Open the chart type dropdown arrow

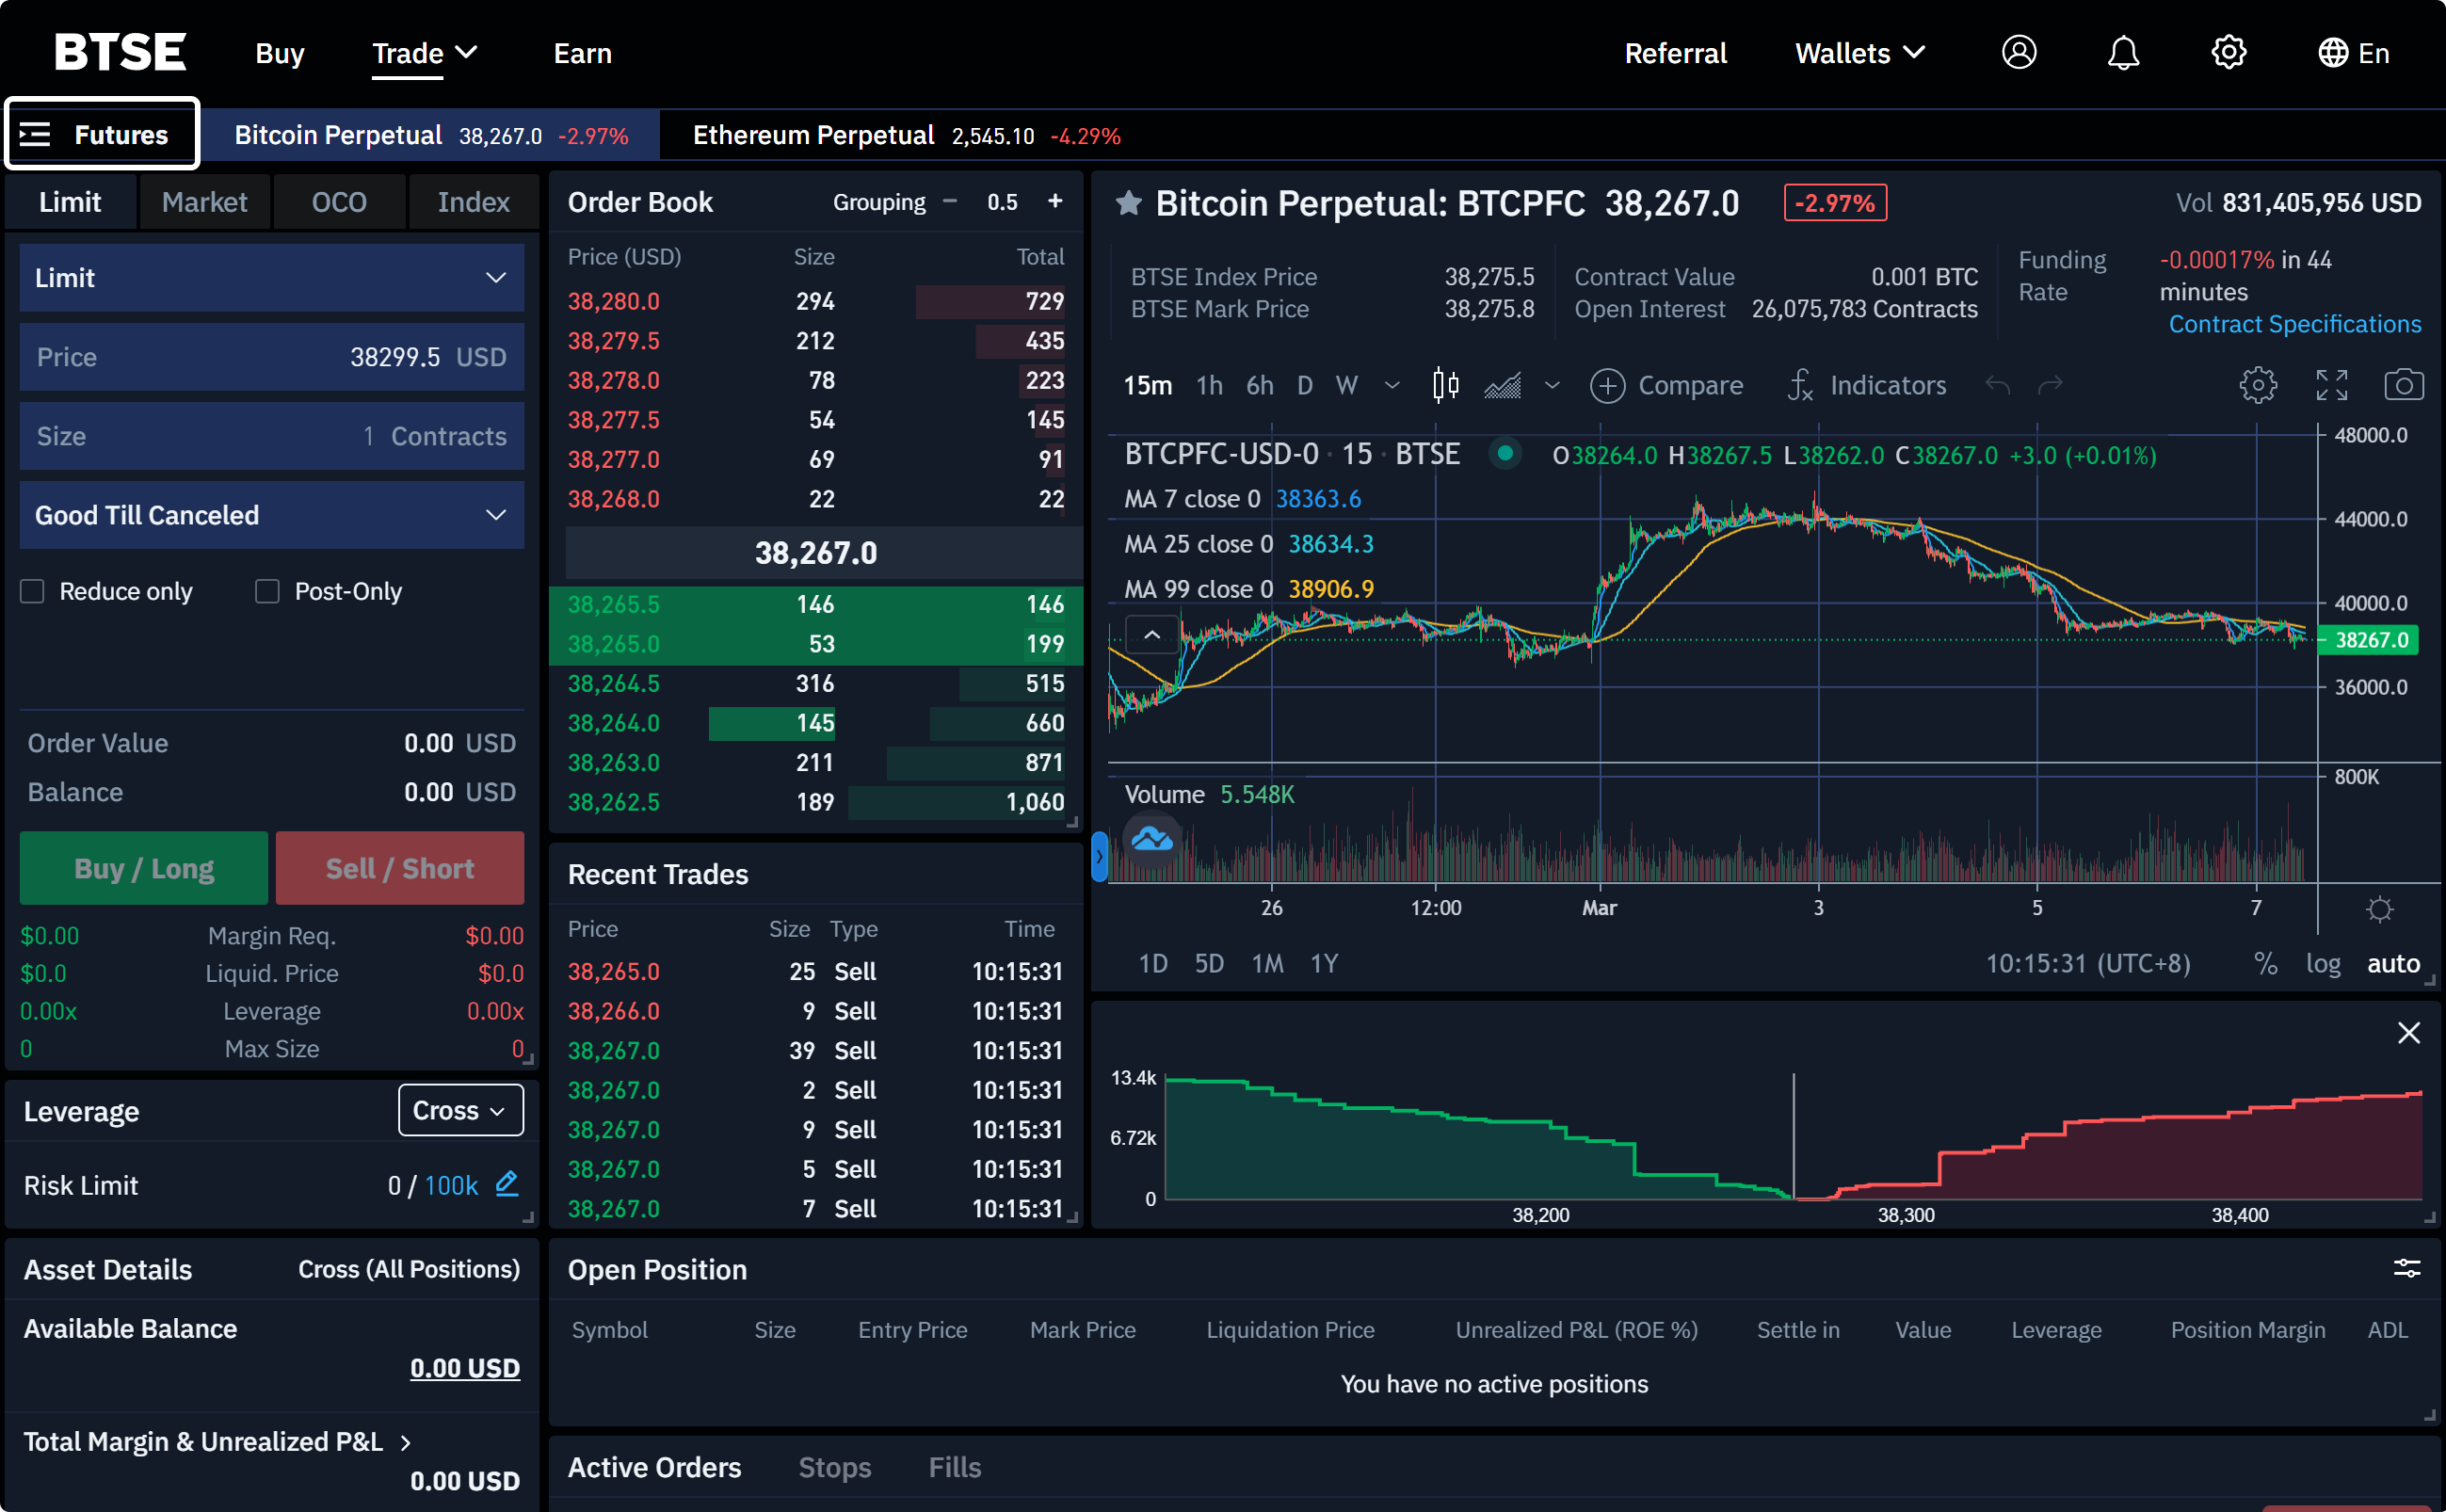pos(1551,385)
